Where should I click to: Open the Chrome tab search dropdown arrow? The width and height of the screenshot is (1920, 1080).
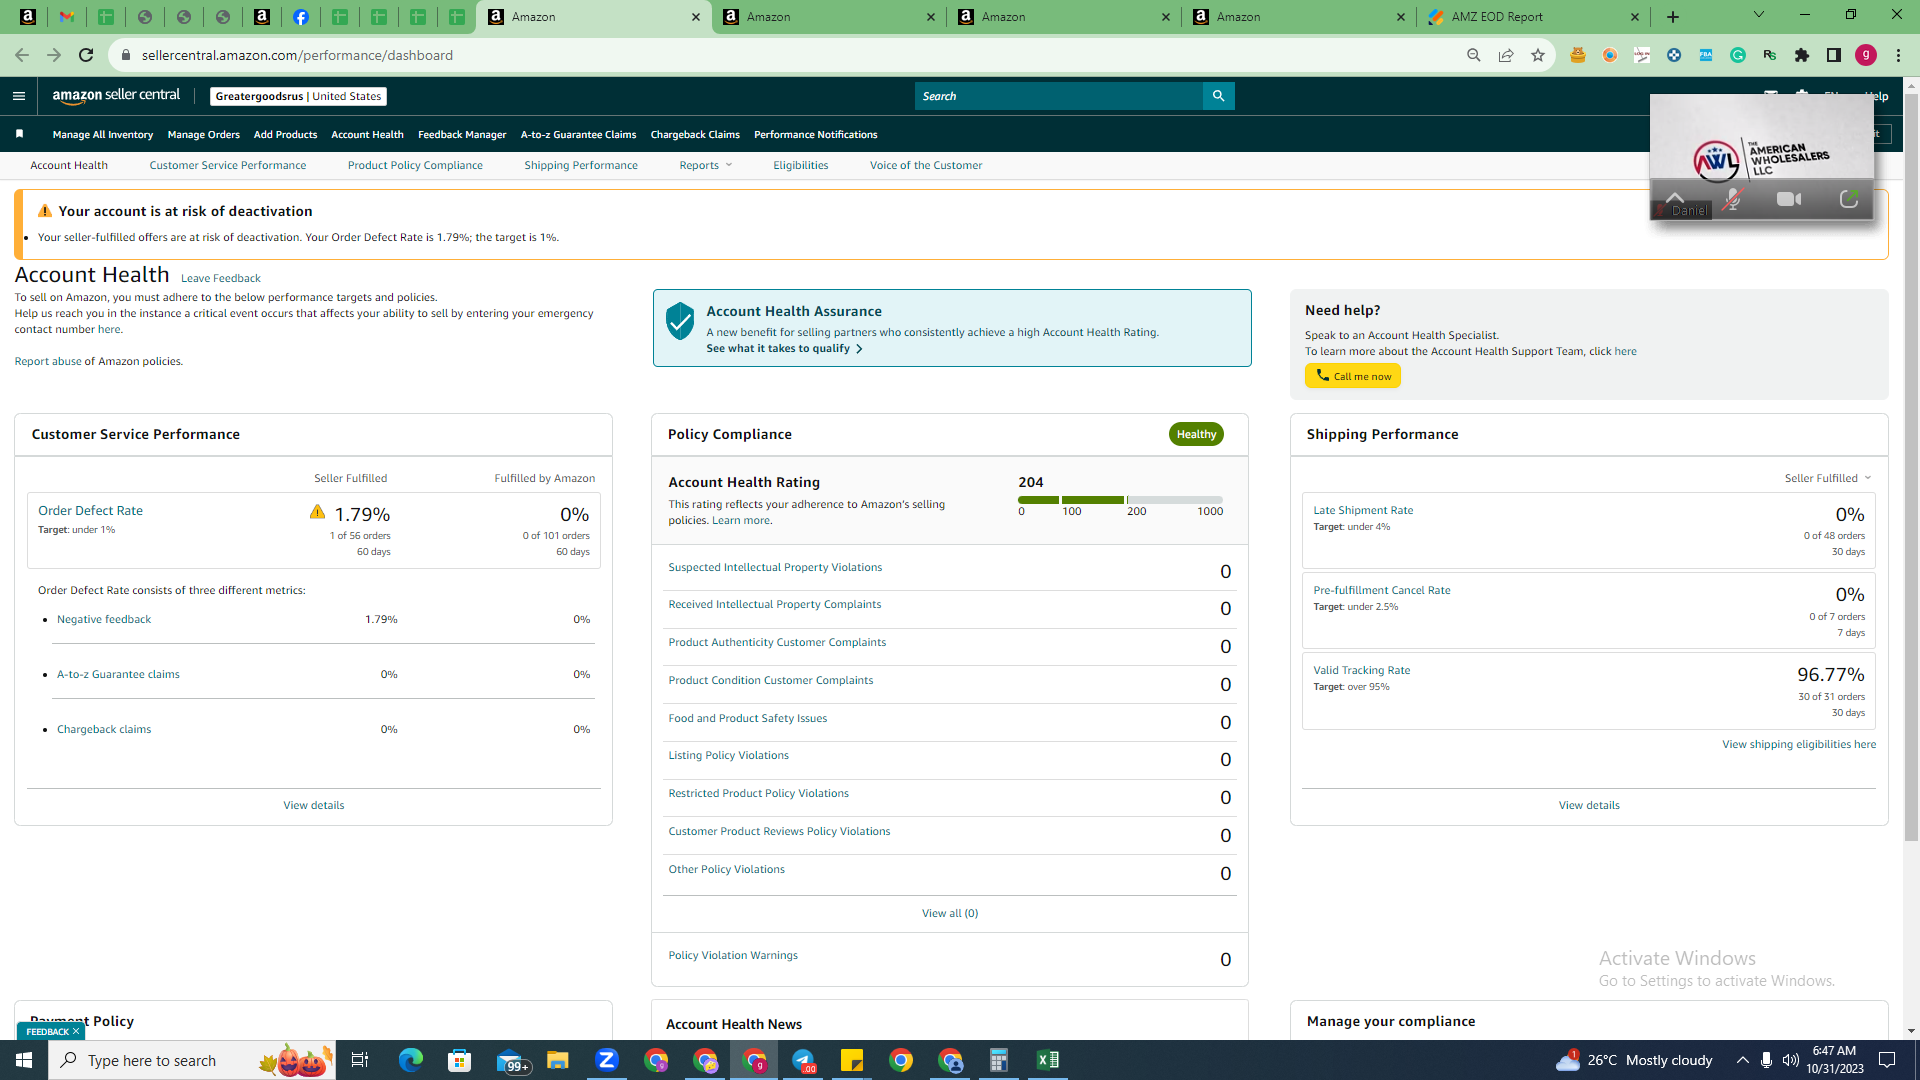[x=1759, y=15]
